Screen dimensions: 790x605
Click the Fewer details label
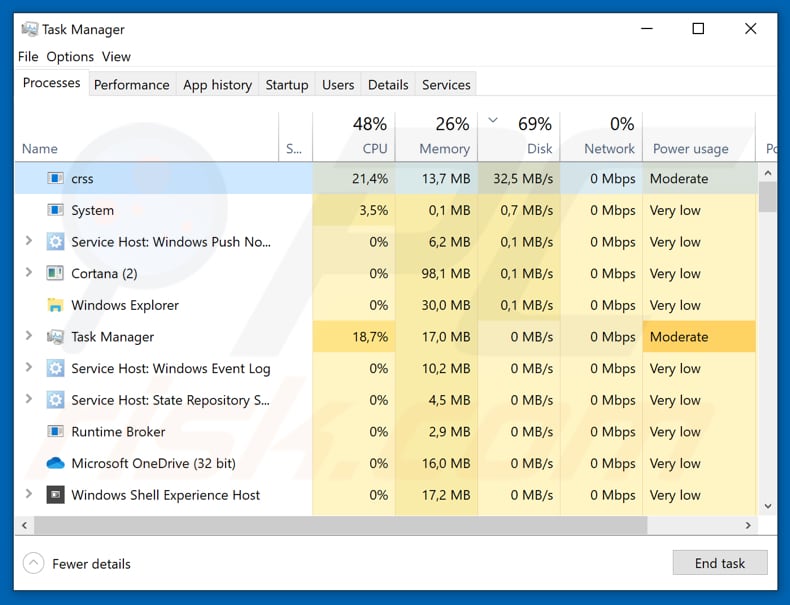pos(91,564)
